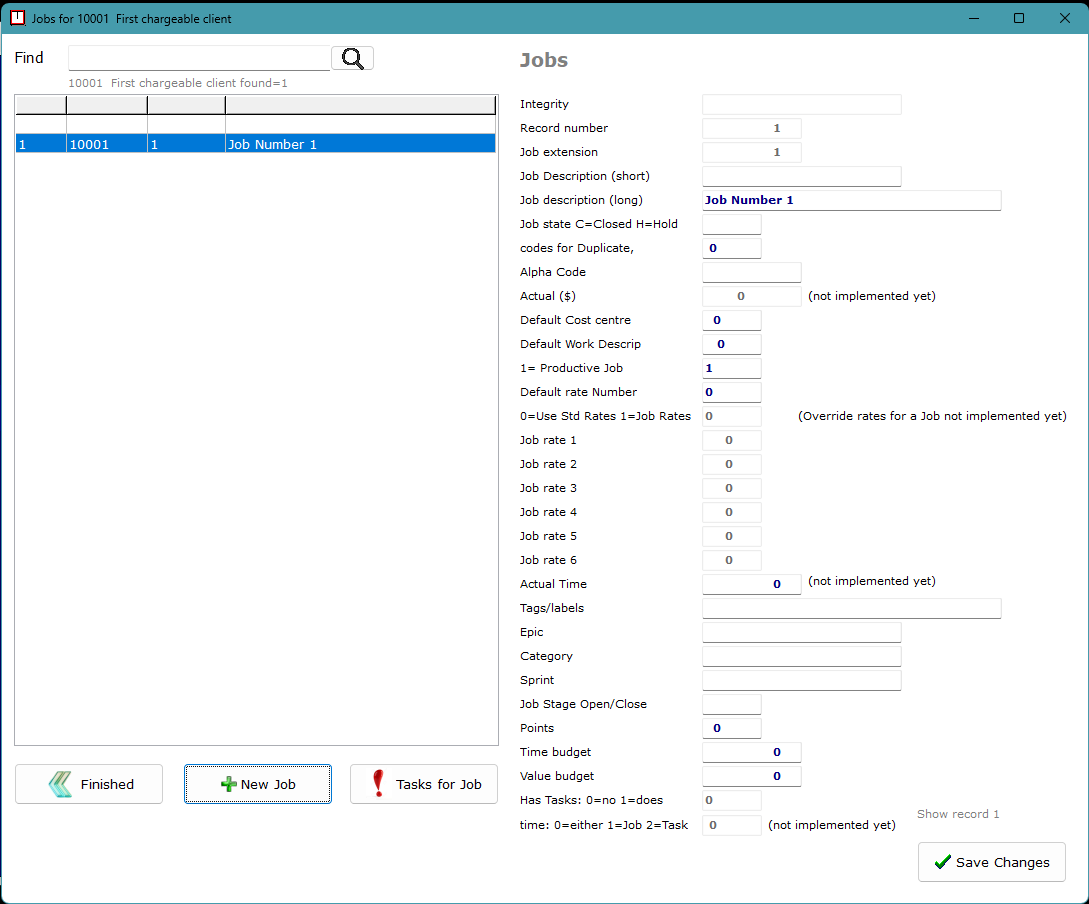Click the Finished button with back arrows
This screenshot has height=904, width=1089.
pos(89,784)
